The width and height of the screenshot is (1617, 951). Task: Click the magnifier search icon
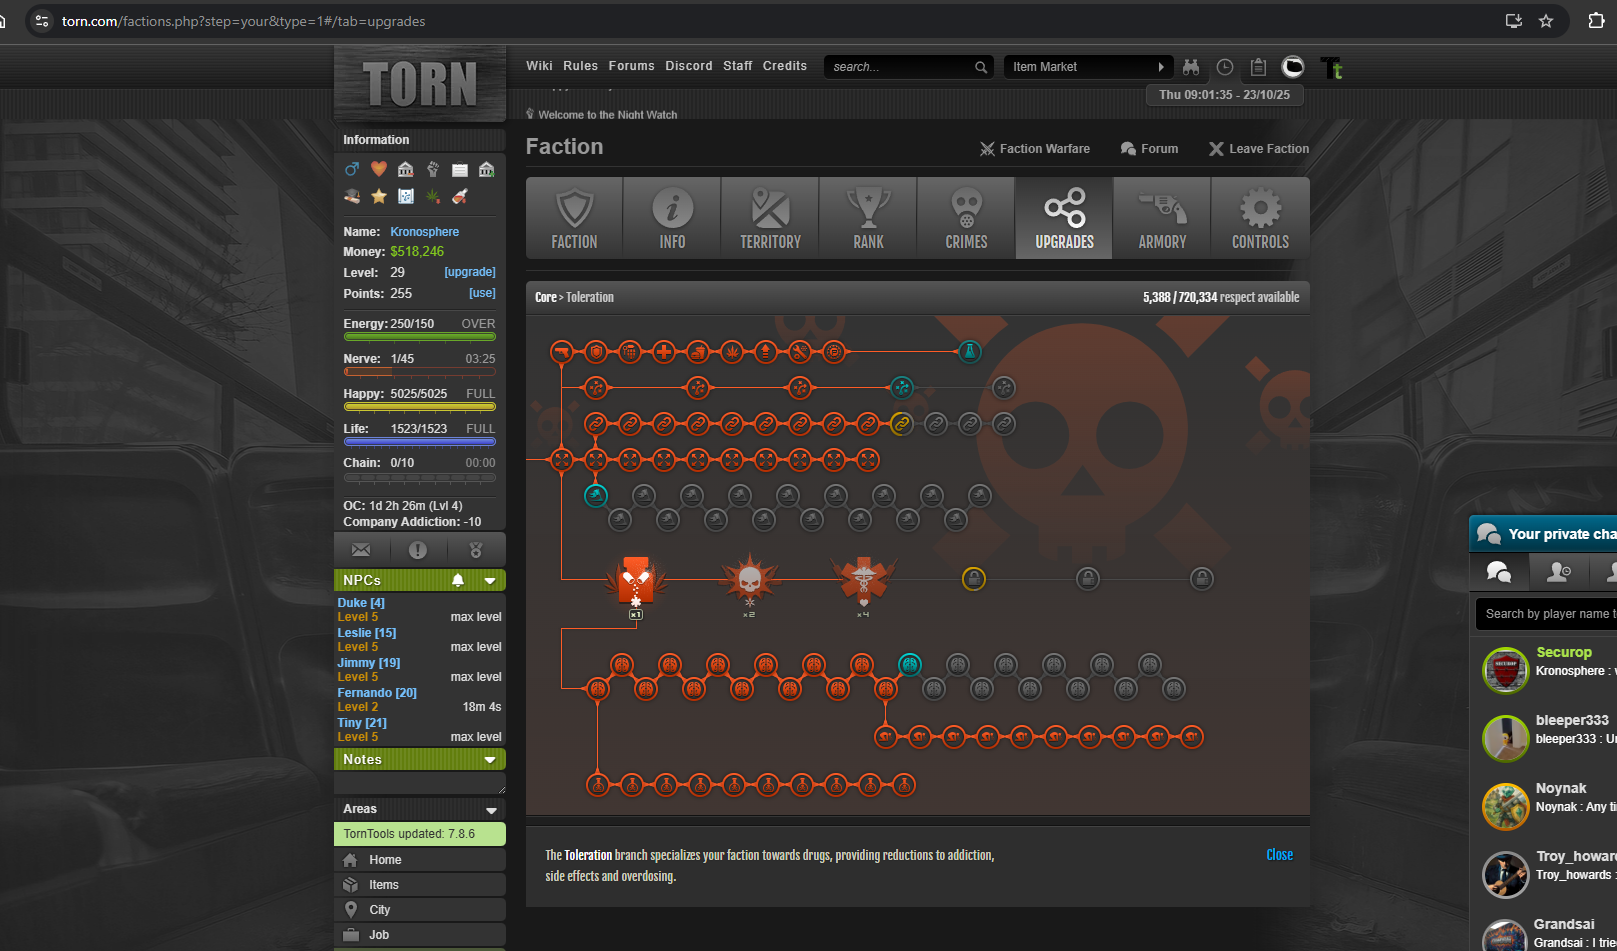pyautogui.click(x=981, y=67)
